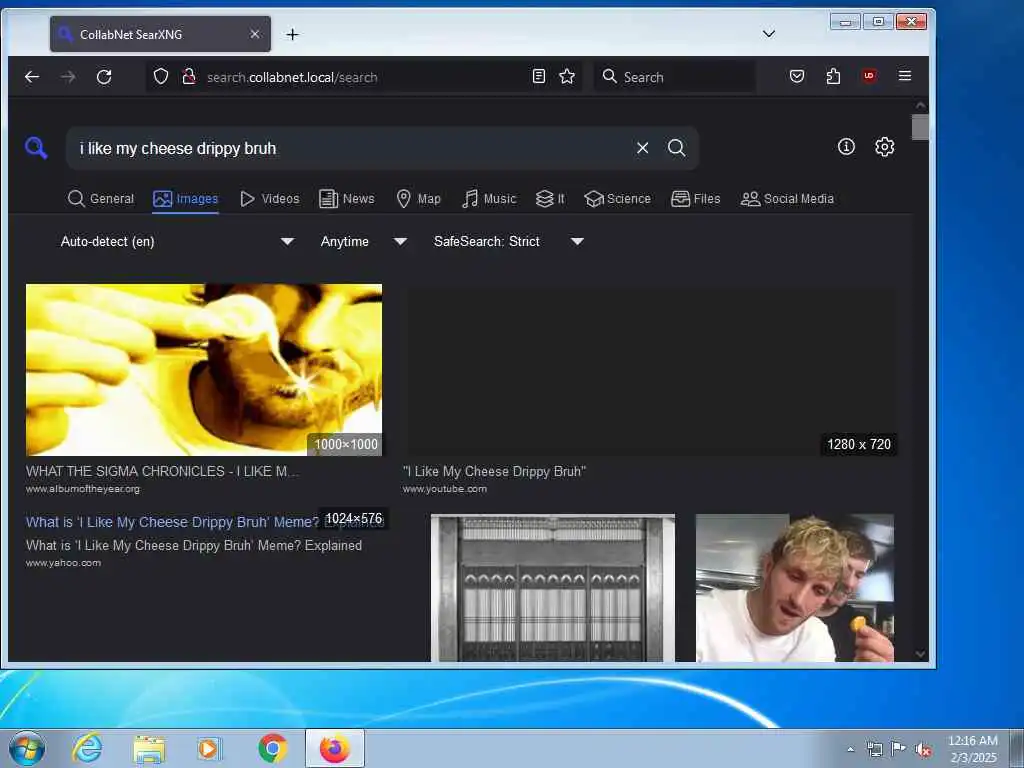Open Windows Media Player from taskbar
Image resolution: width=1024 pixels, height=768 pixels.
pyautogui.click(x=210, y=748)
